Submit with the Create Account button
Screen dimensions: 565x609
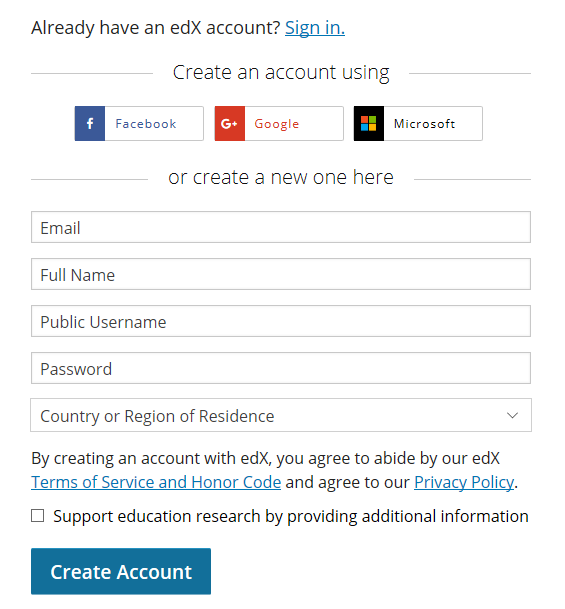pyautogui.click(x=121, y=571)
